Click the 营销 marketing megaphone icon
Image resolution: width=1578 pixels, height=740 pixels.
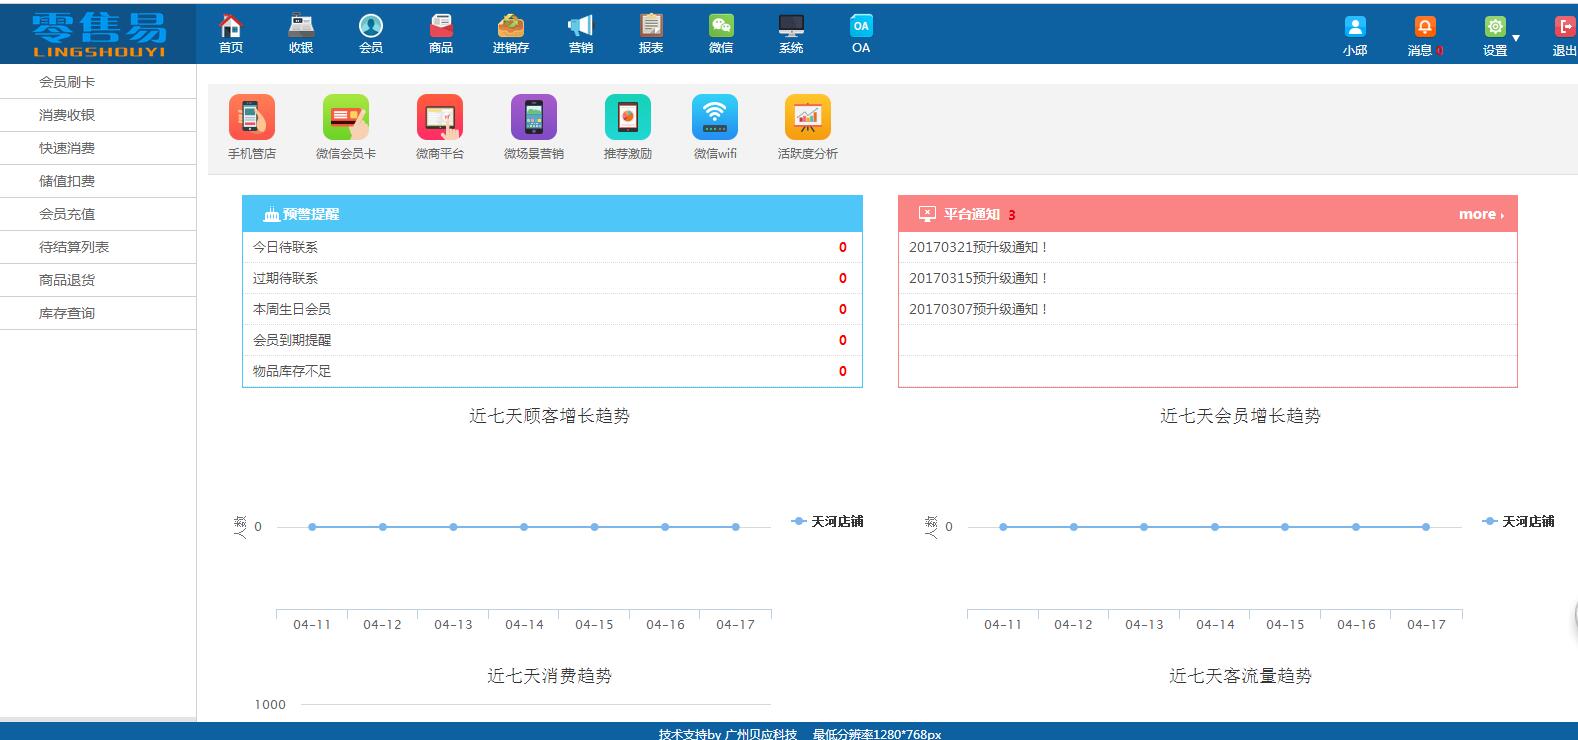click(581, 25)
